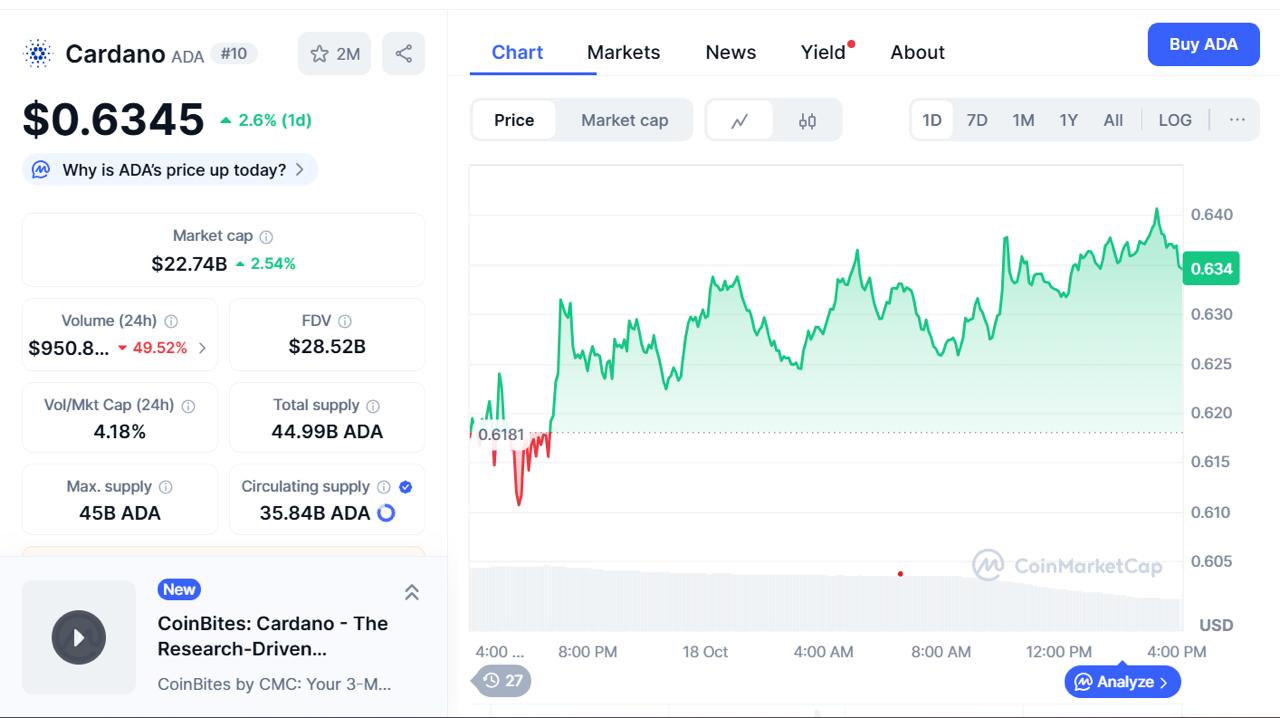Screen dimensions: 1280x718
Task: Add Cardano to watchlist with star button
Action: click(x=334, y=54)
